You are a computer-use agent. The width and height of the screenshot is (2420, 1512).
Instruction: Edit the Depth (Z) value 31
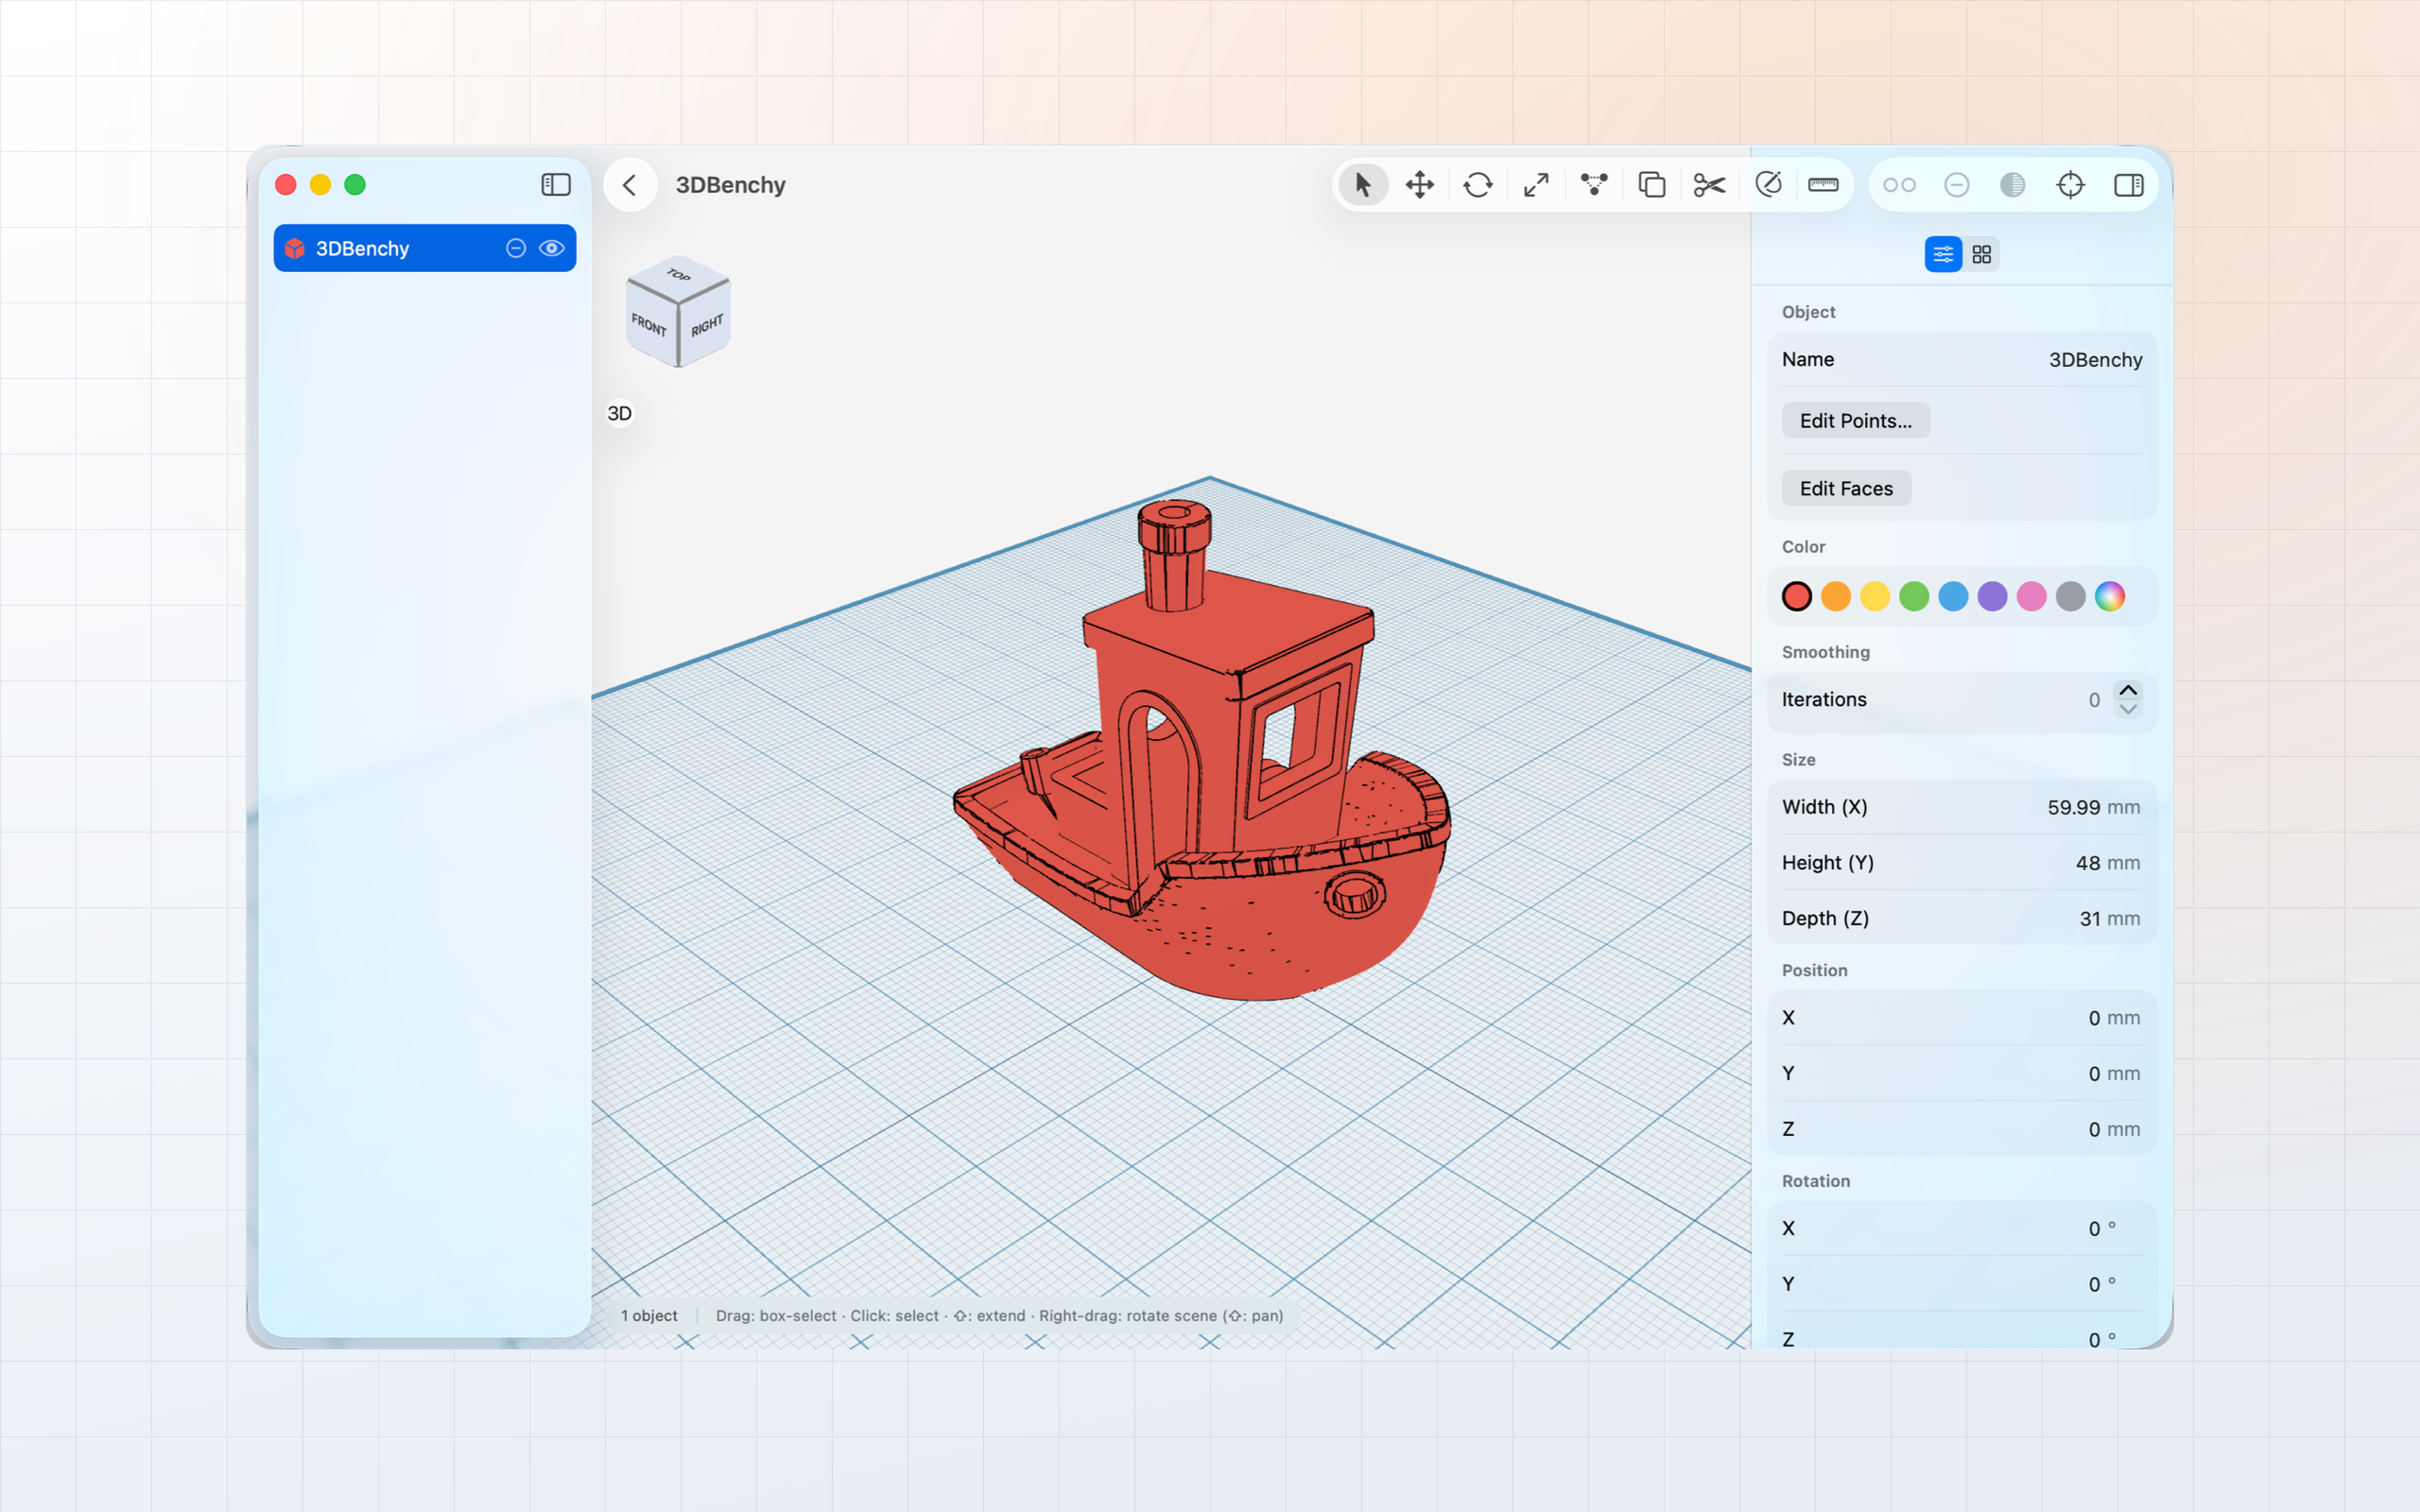(2089, 919)
